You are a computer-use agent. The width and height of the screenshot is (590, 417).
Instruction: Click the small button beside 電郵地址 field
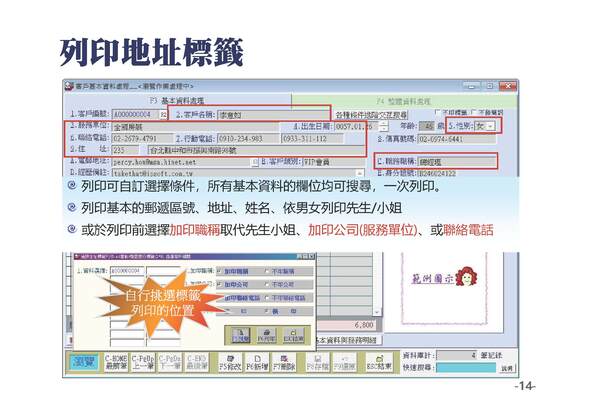(255, 162)
